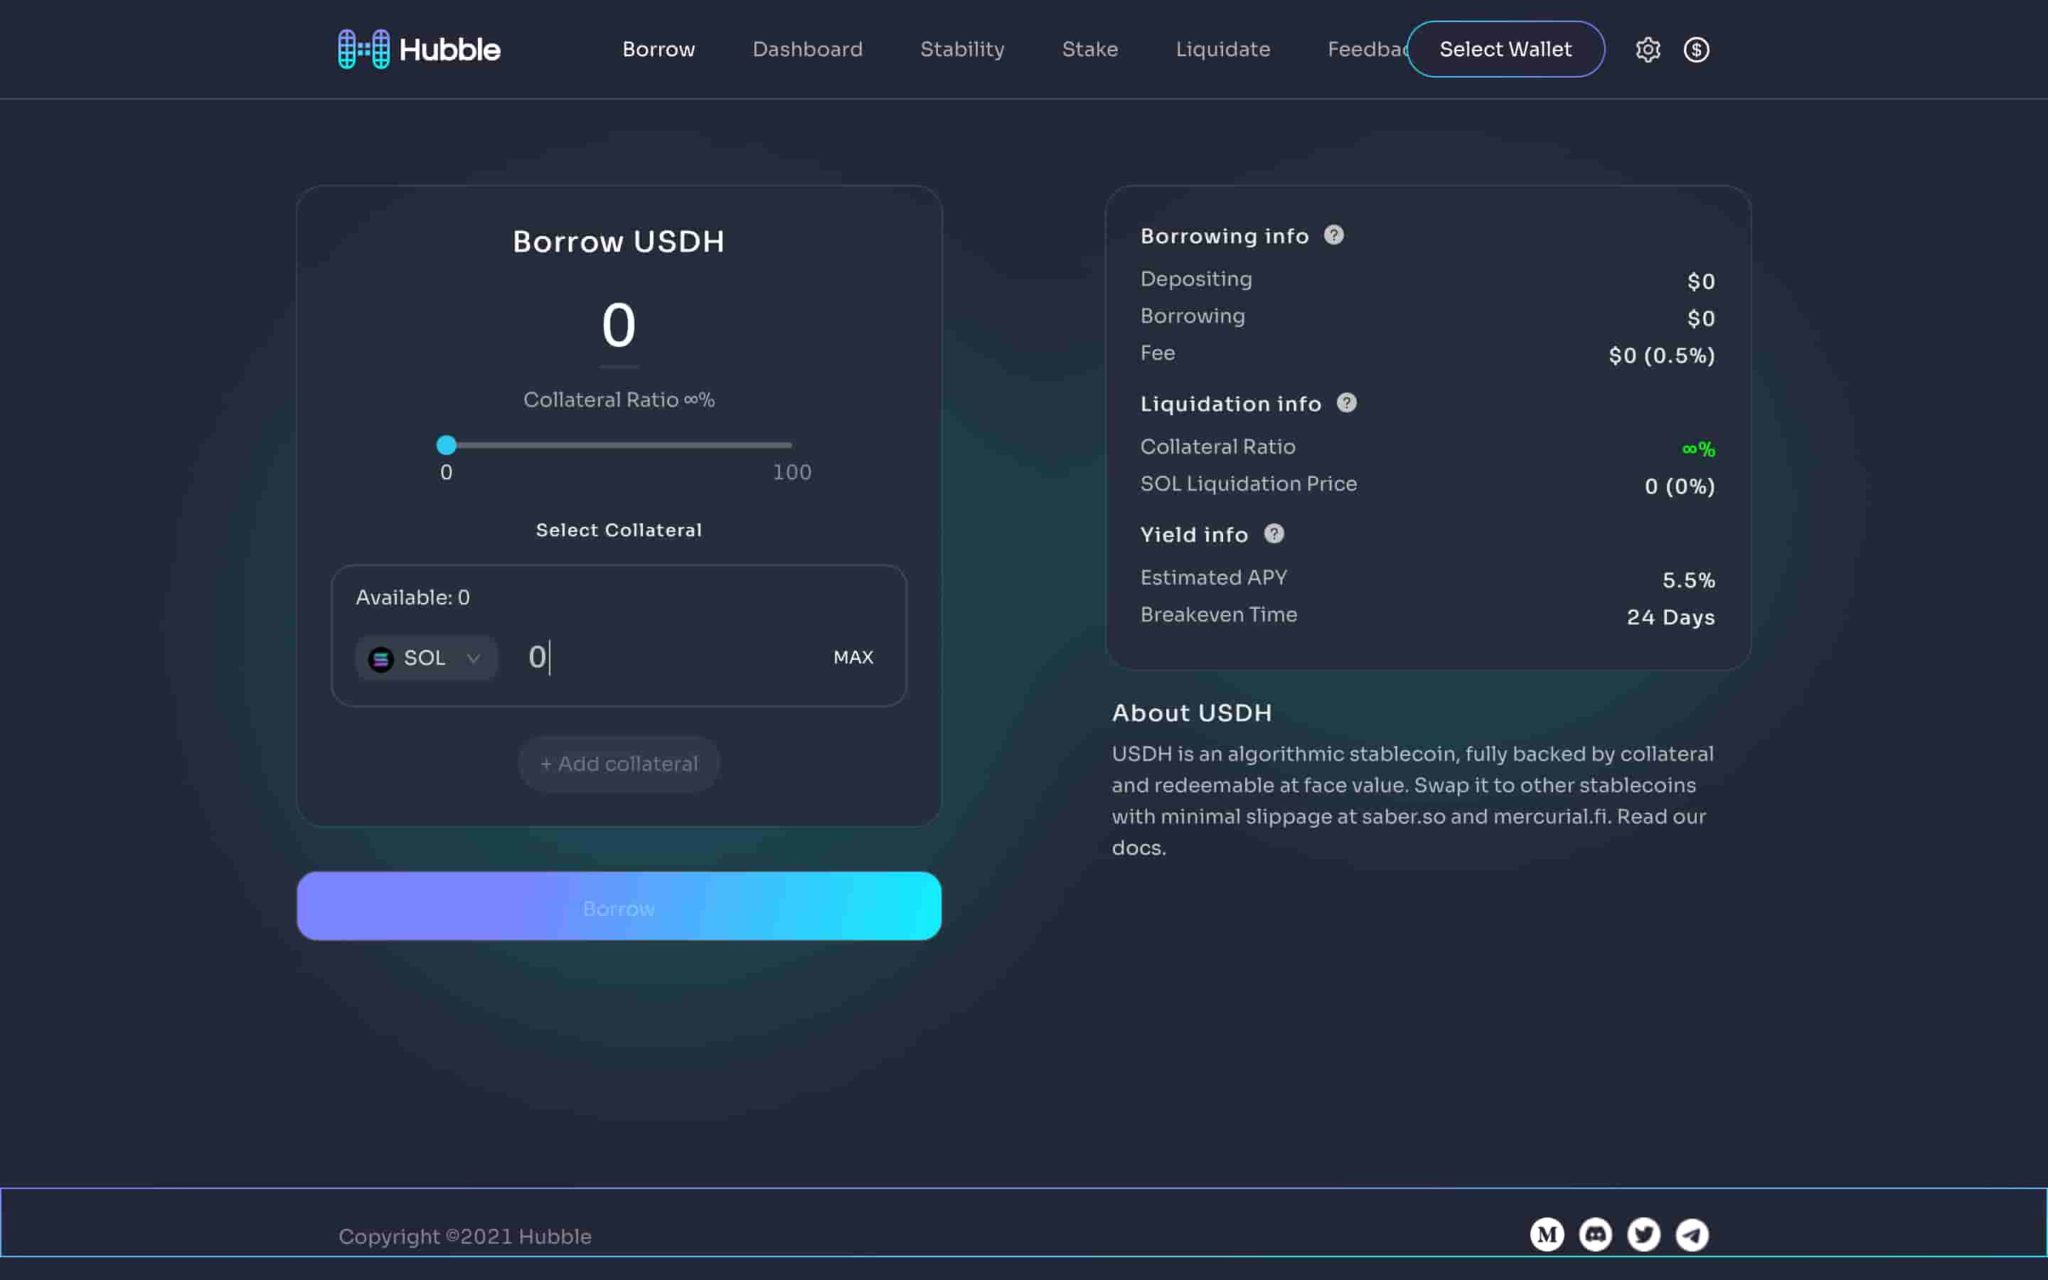The height and width of the screenshot is (1280, 2048).
Task: Open the Medium icon in the footer
Action: click(1547, 1234)
